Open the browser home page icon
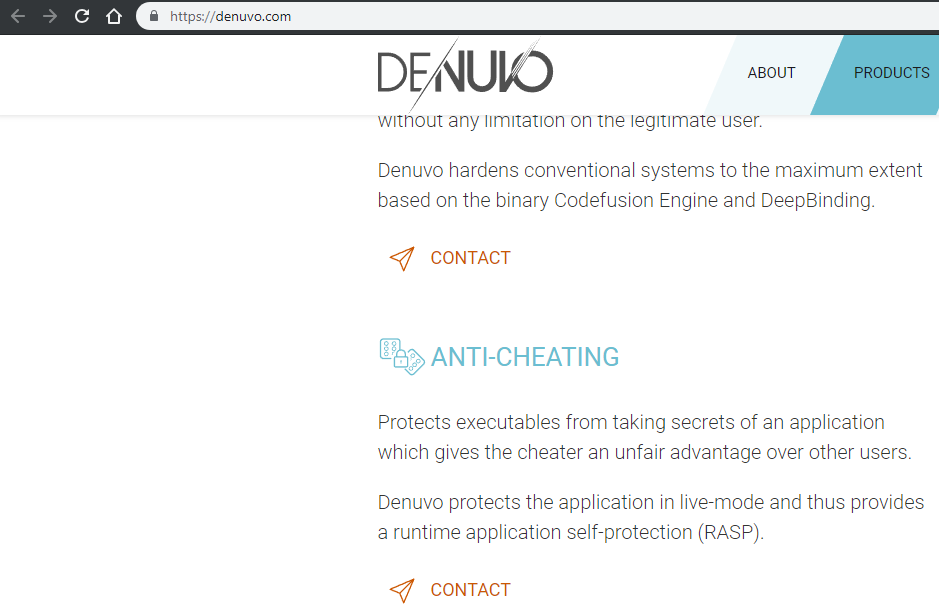Screen dimensions: 939x610 pos(114,16)
